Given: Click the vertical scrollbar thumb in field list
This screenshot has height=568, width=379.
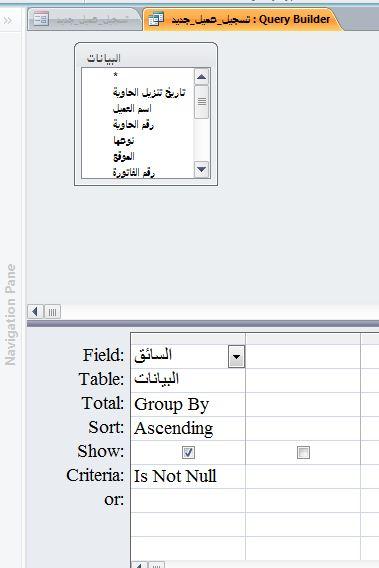Looking at the screenshot, I should click(201, 102).
